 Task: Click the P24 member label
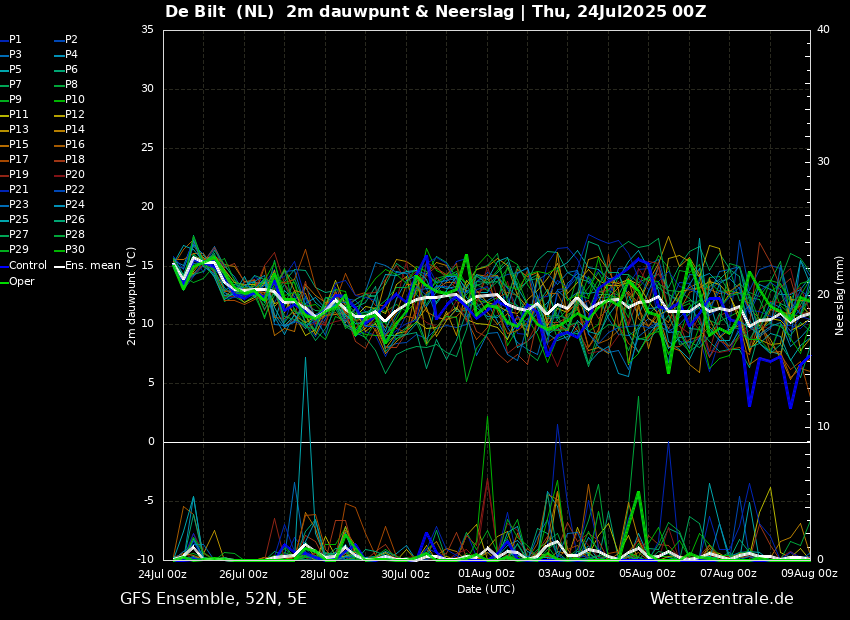click(75, 204)
